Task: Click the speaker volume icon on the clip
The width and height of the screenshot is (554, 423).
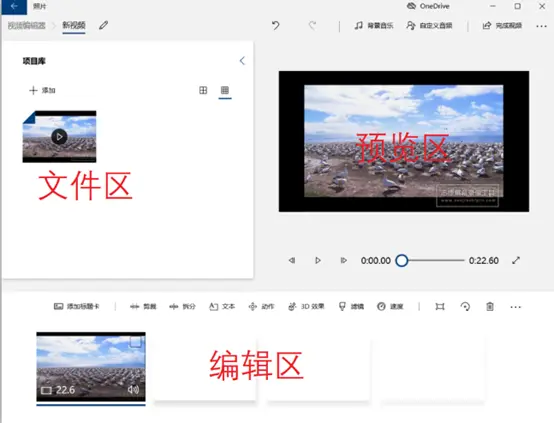Action: [133, 389]
